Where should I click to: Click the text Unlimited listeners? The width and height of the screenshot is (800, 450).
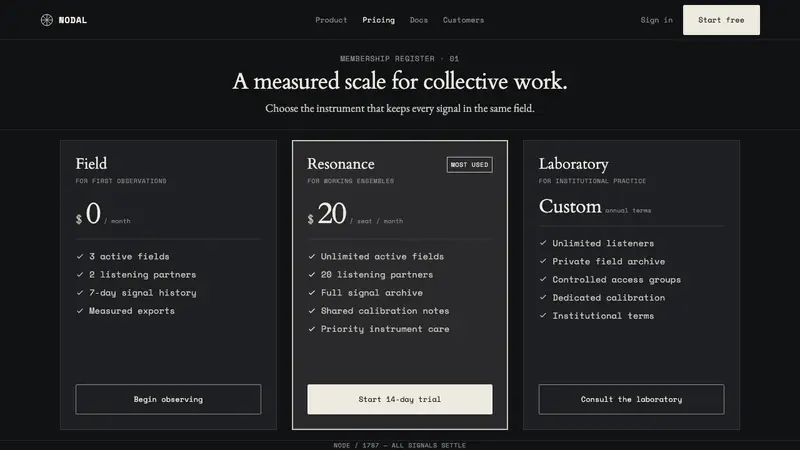coord(603,243)
